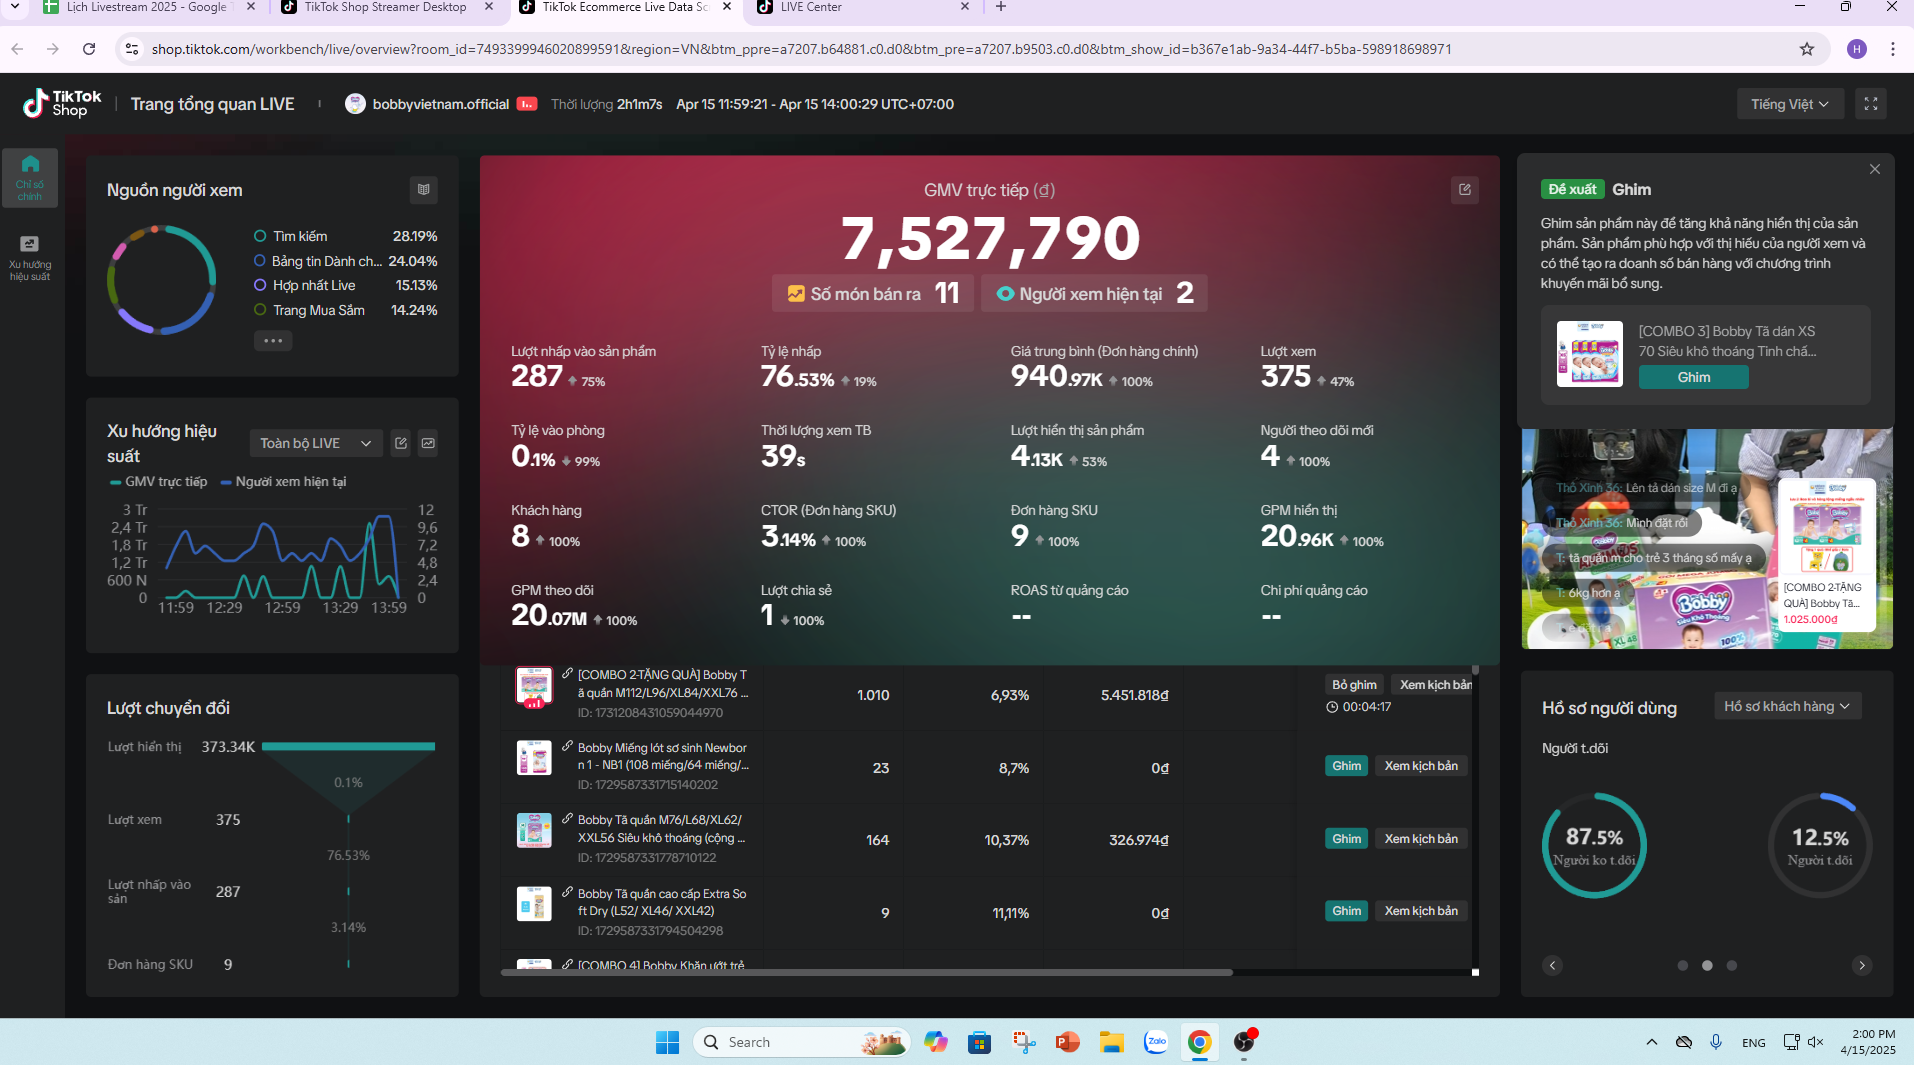Click the export icon beside Toàn bộ LIVE
Screen dimensions: 1914x1065
point(401,443)
